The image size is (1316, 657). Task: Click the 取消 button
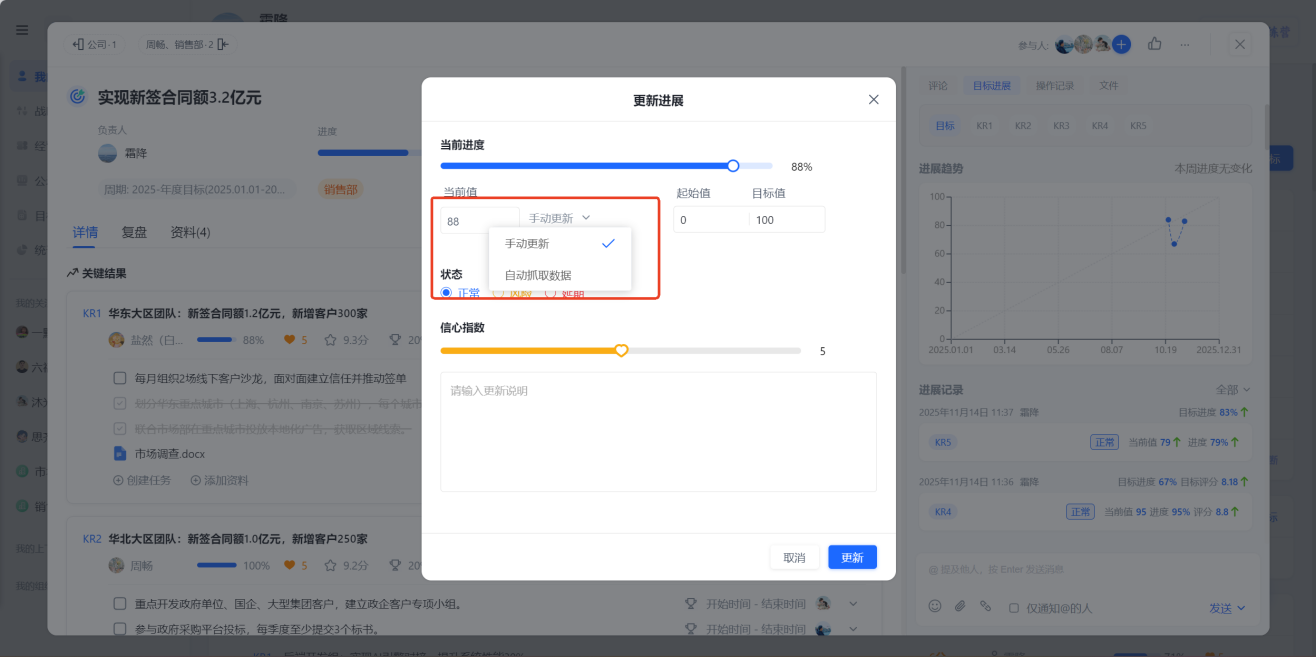coord(794,557)
